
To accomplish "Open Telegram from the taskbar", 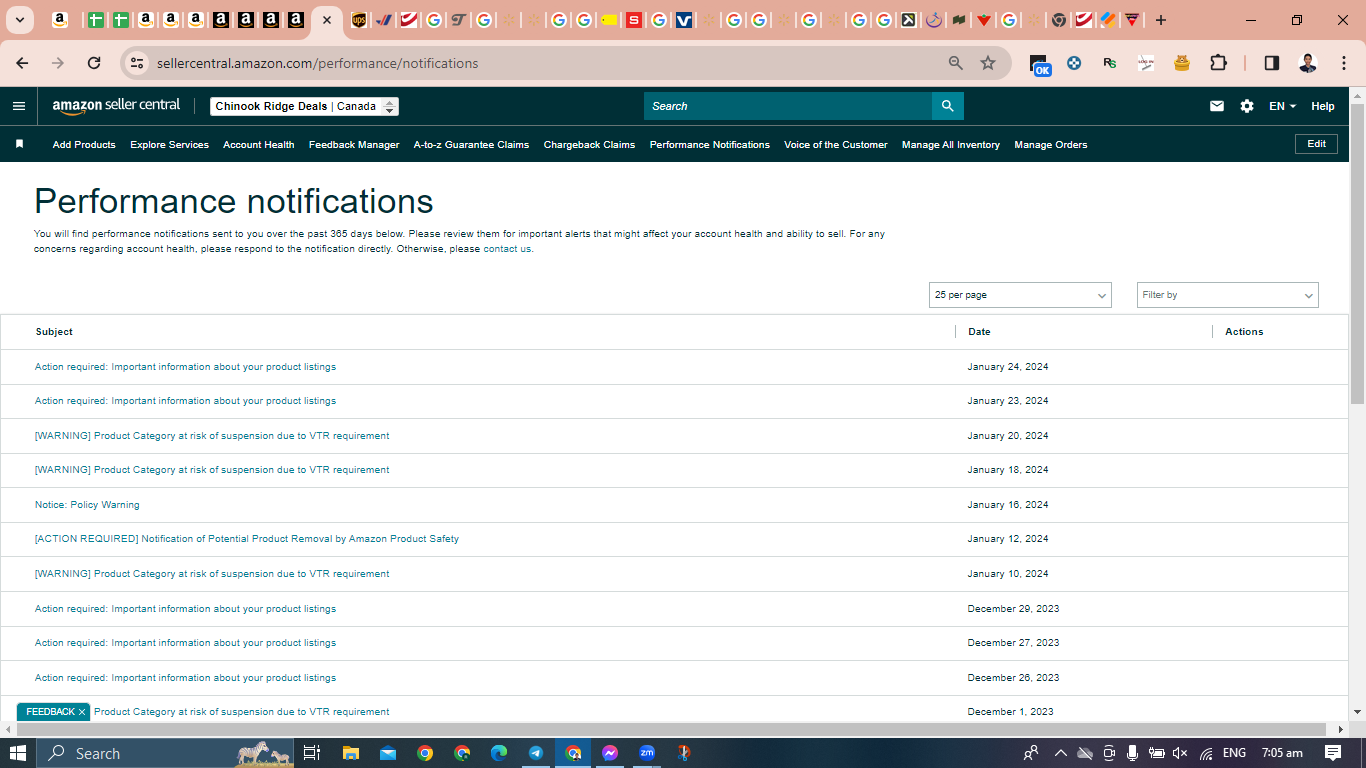I will pyautogui.click(x=536, y=753).
